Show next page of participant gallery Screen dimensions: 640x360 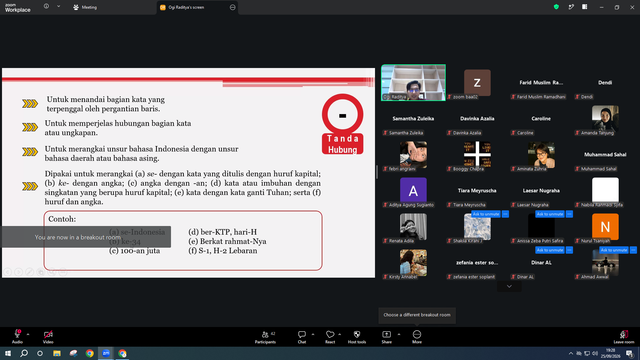pyautogui.click(x=509, y=287)
